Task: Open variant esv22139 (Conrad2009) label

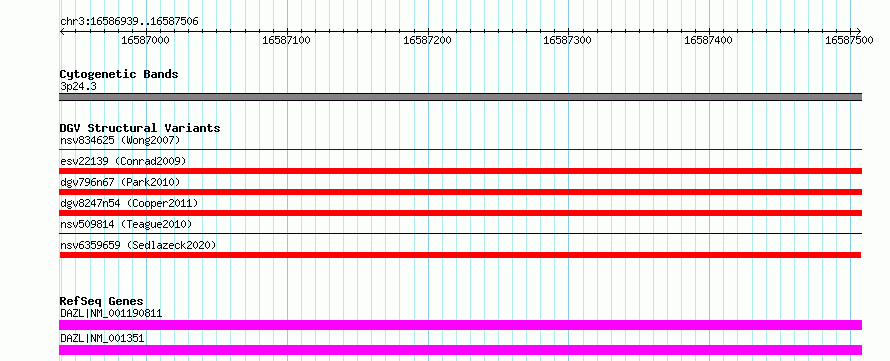Action: (123, 161)
